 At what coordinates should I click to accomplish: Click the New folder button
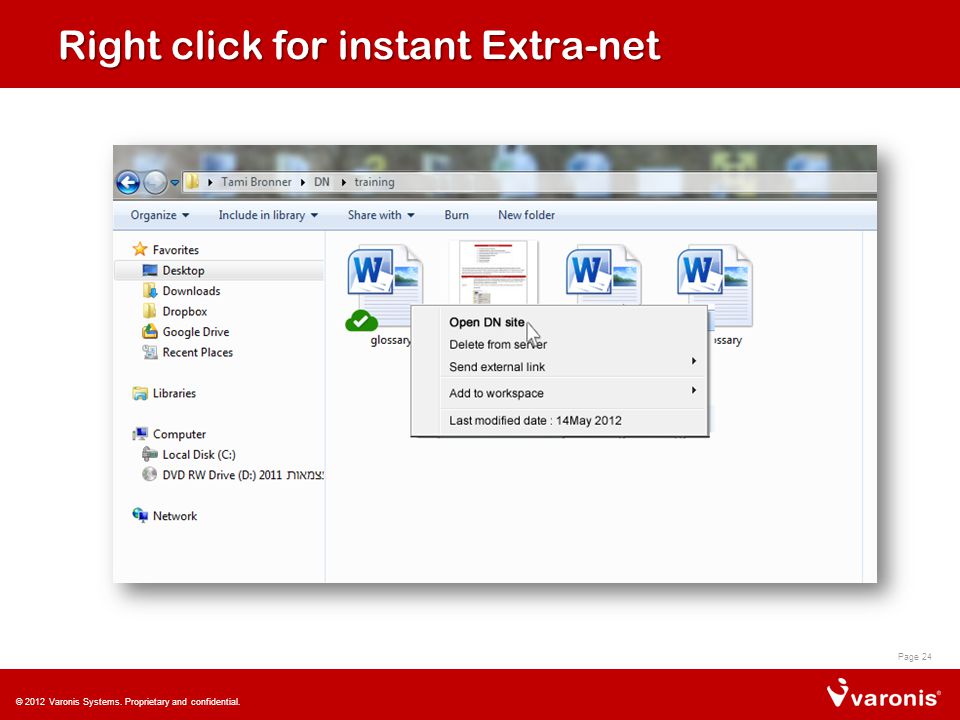(527, 215)
